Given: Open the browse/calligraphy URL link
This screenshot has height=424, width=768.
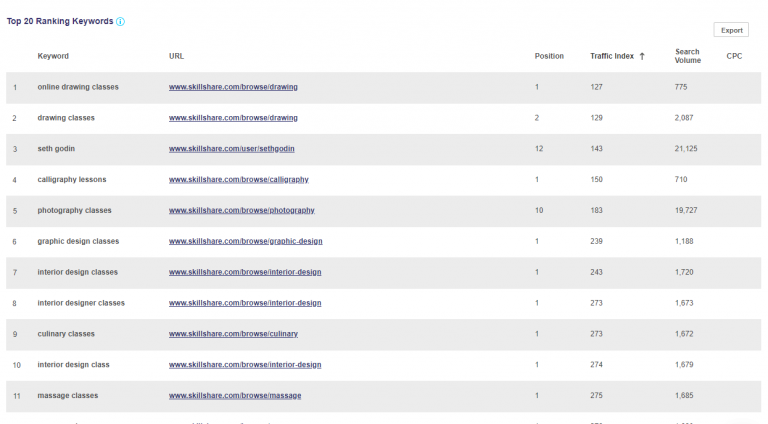Looking at the screenshot, I should point(238,180).
